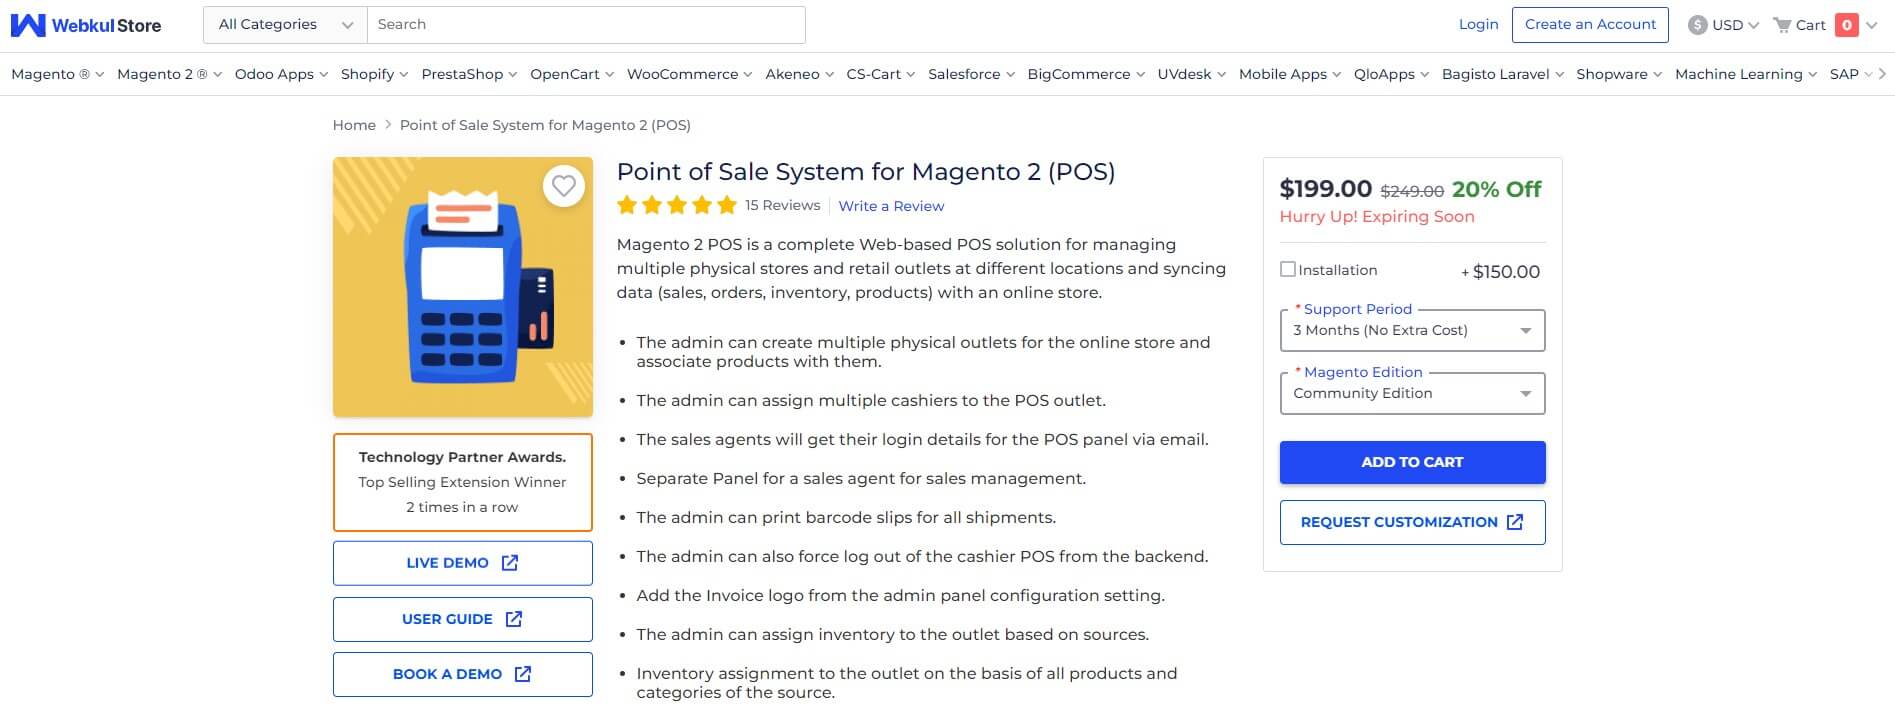
Task: Click the Write a Review link
Action: 891,206
